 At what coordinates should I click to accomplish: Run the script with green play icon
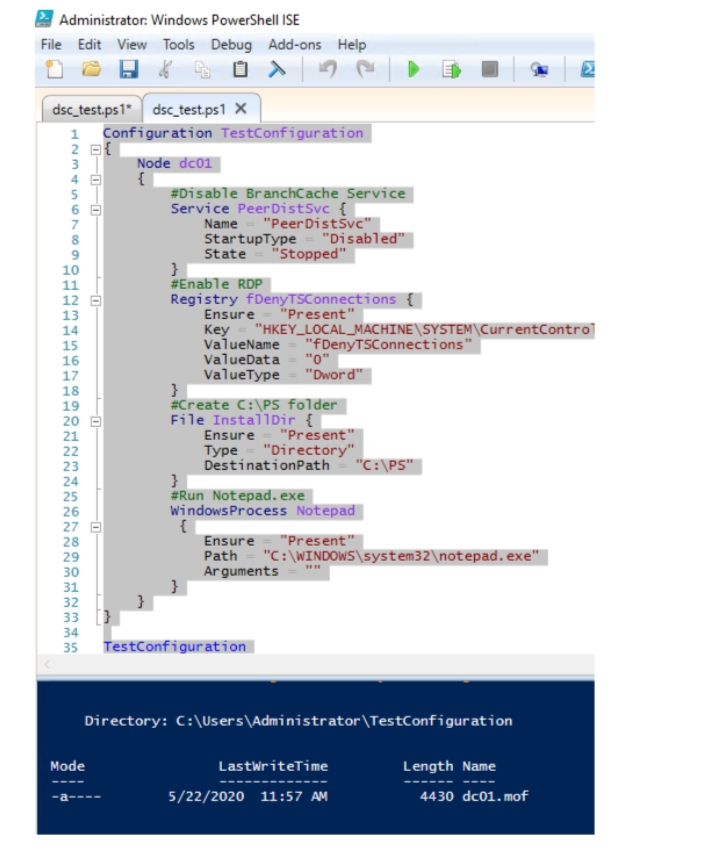413,69
